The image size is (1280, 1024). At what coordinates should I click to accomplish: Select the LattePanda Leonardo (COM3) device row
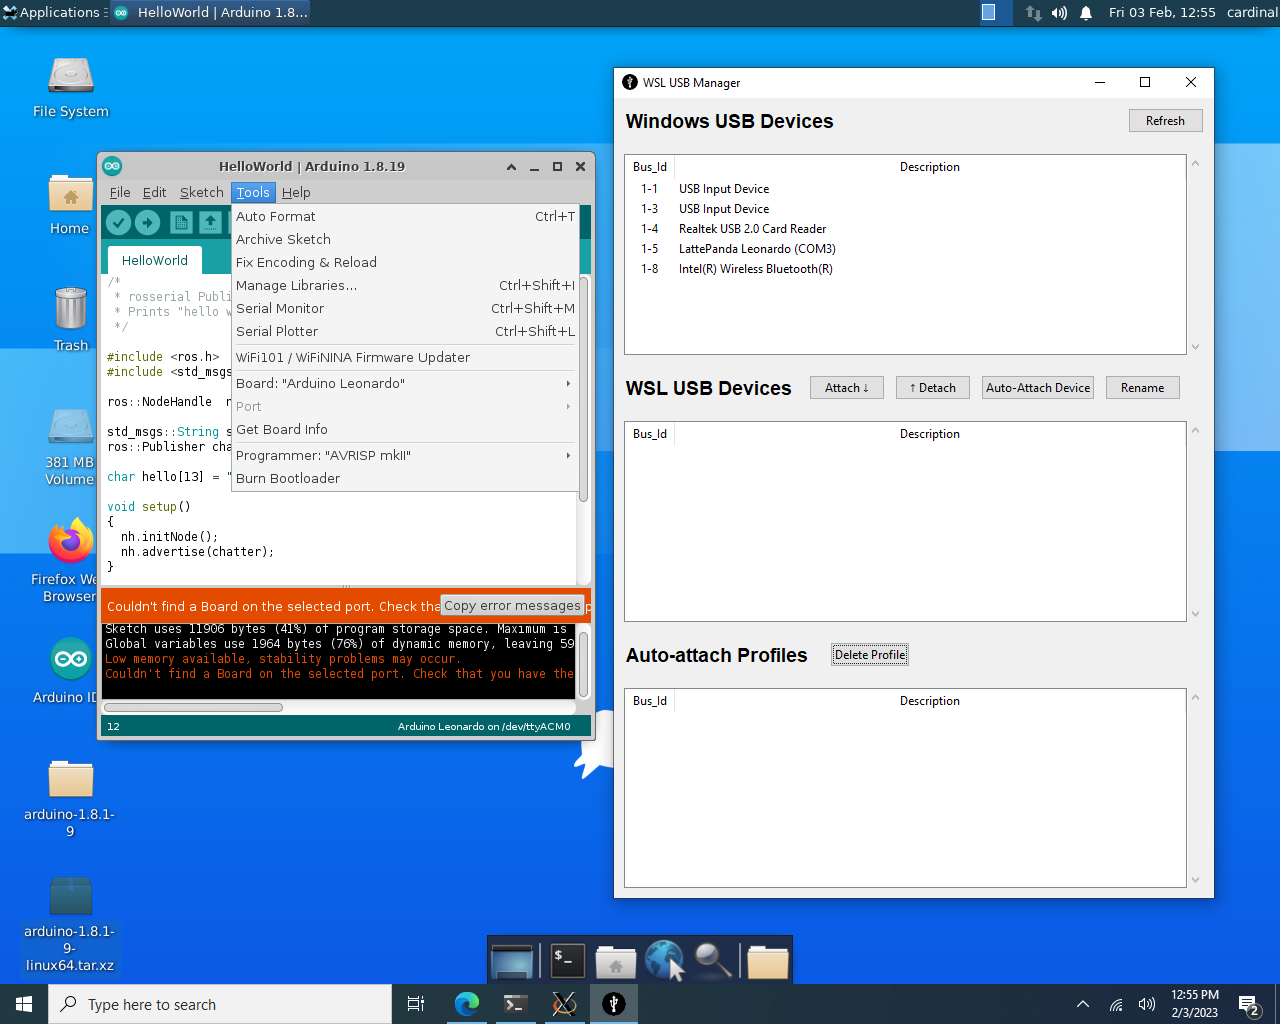click(756, 249)
